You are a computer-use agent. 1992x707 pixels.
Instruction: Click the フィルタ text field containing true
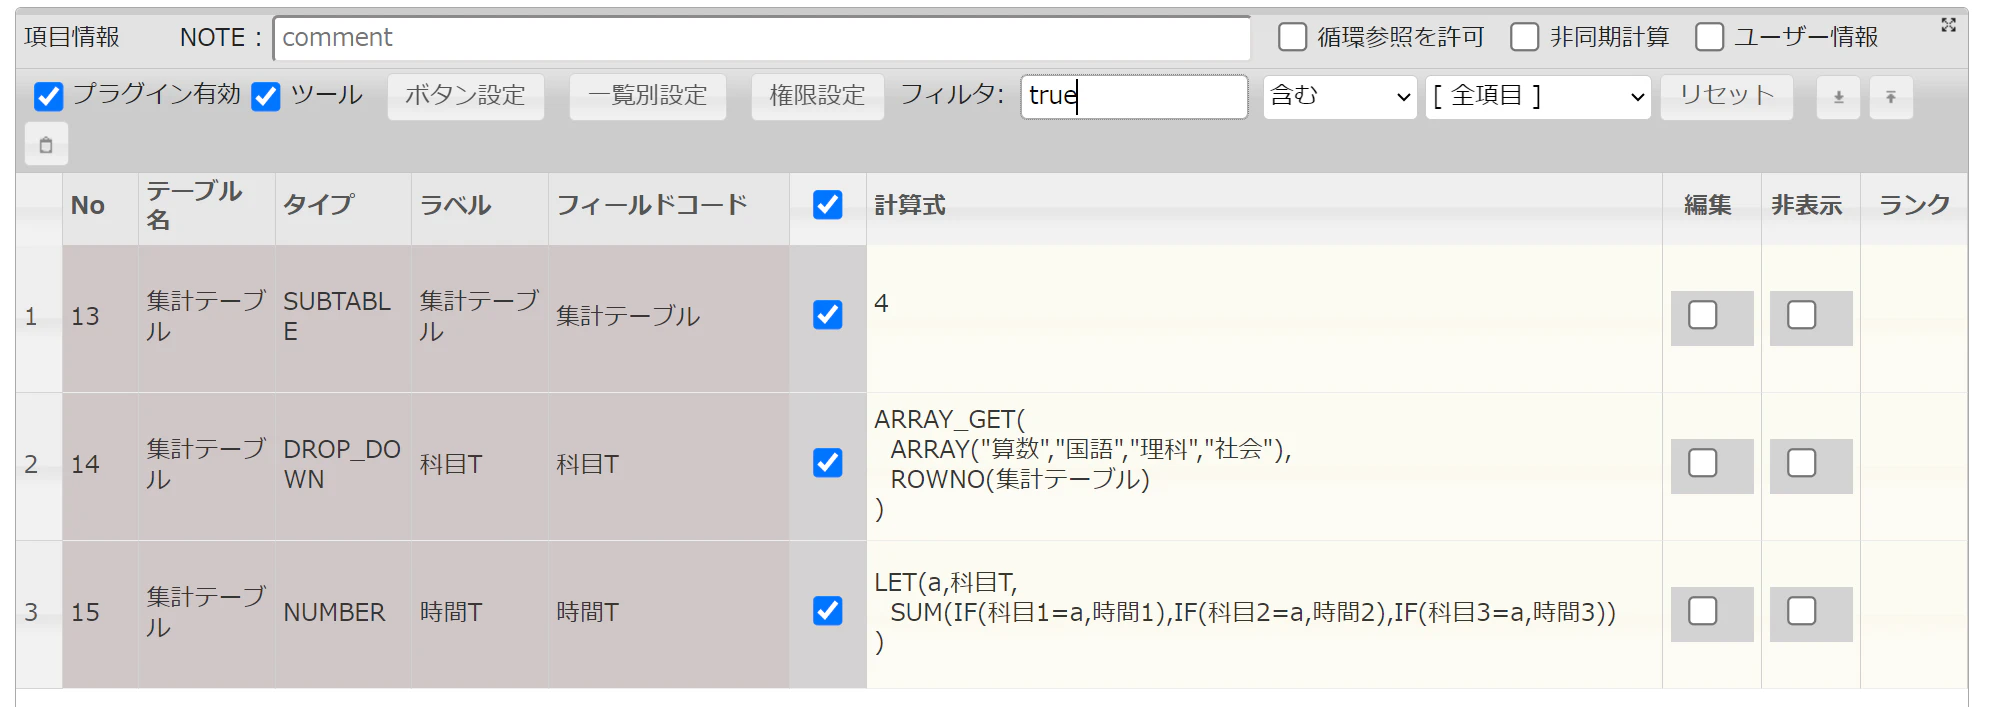pos(1134,97)
